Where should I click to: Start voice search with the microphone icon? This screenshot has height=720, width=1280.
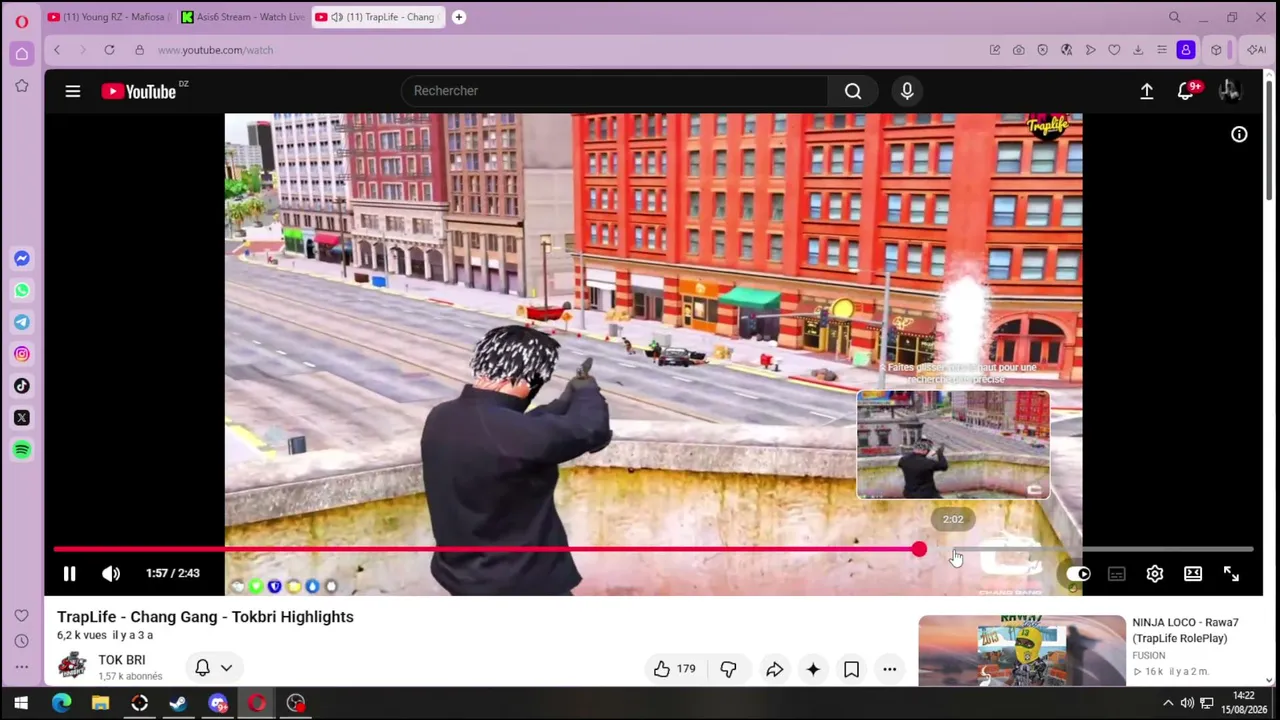907,91
